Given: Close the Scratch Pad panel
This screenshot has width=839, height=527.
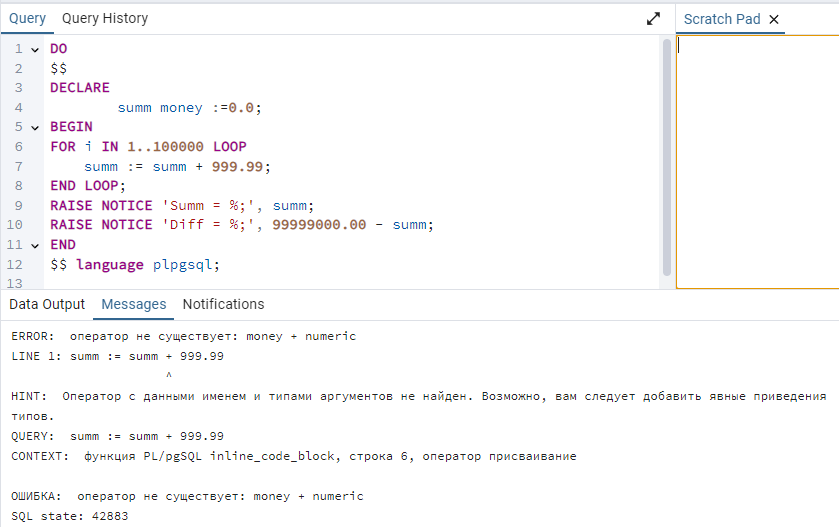Looking at the screenshot, I should click(x=774, y=20).
